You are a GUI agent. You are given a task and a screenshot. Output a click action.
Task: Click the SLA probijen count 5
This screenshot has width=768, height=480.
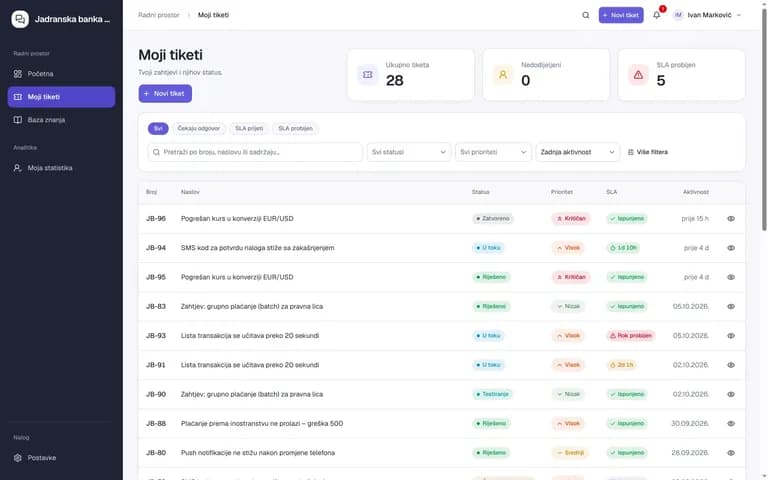tap(661, 80)
